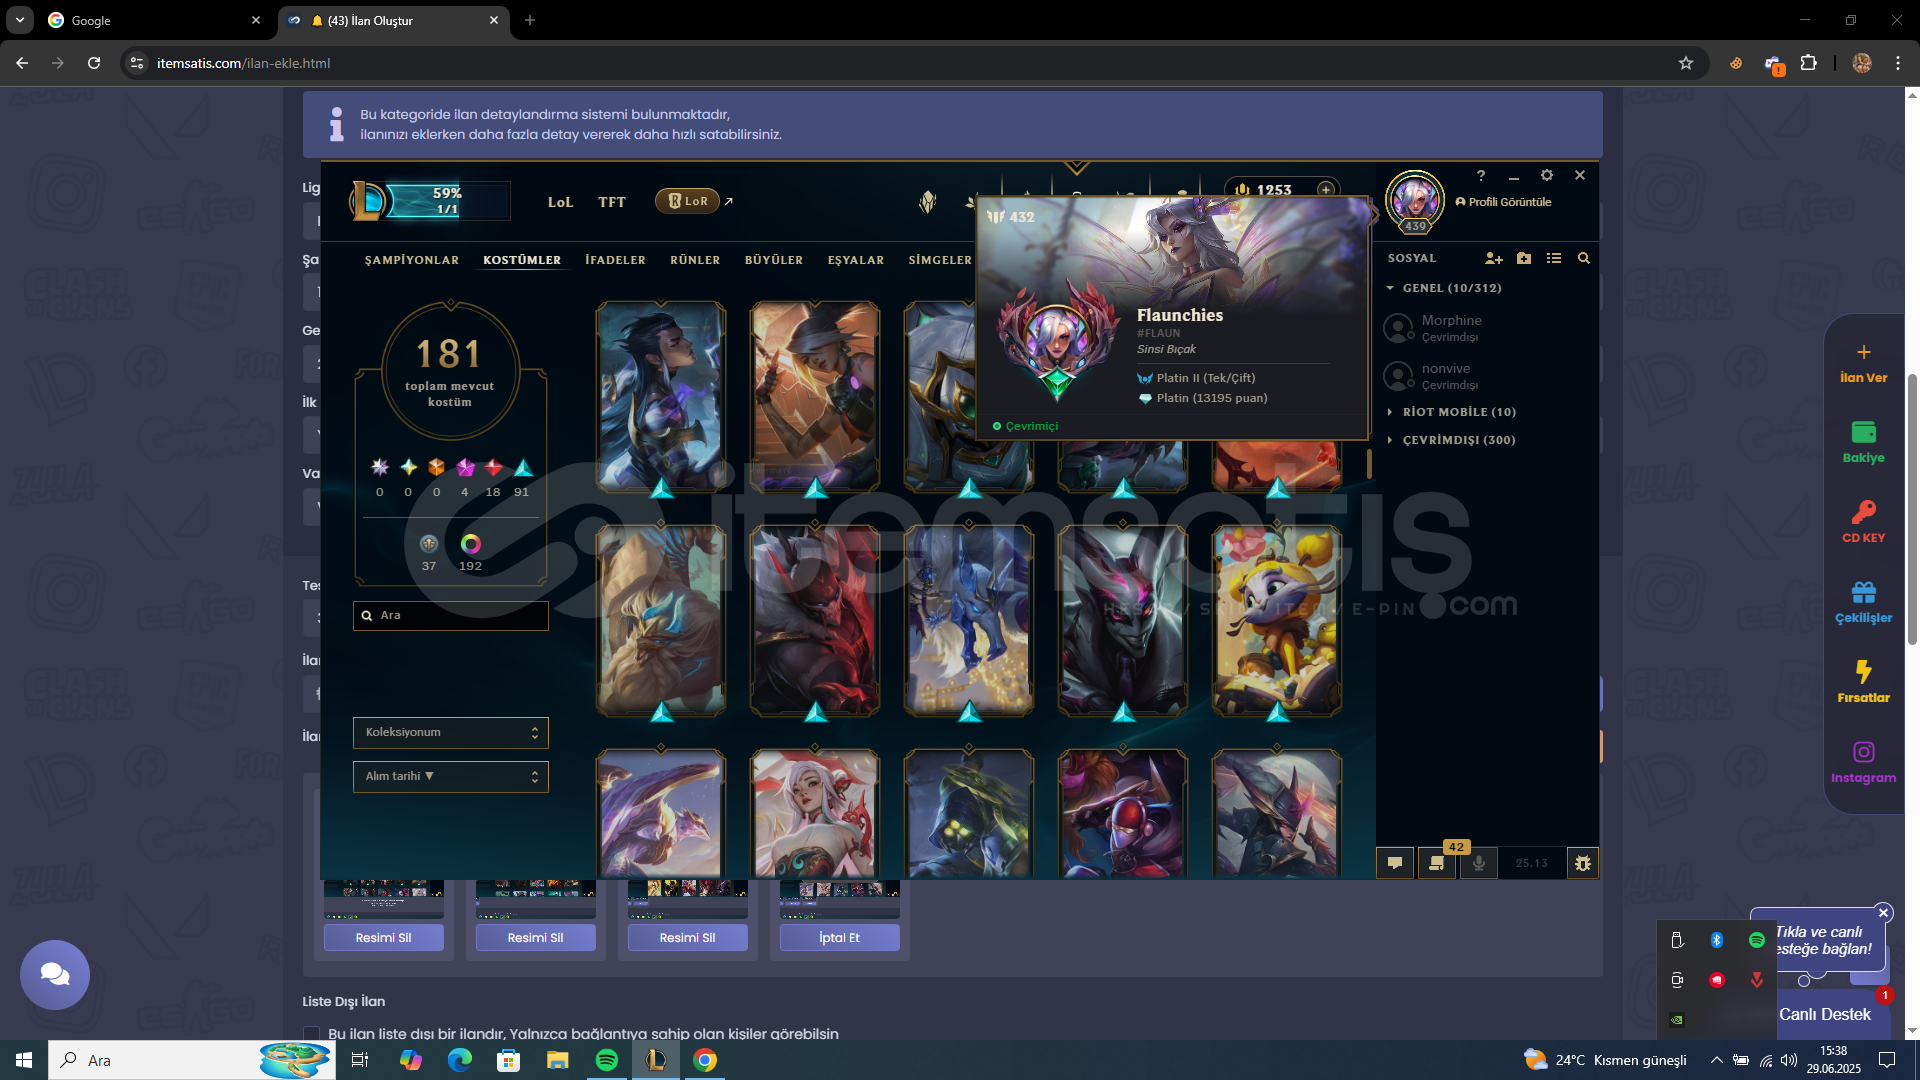The image size is (1920, 1080).
Task: Click the first Resimi Sil button
Action: (383, 938)
